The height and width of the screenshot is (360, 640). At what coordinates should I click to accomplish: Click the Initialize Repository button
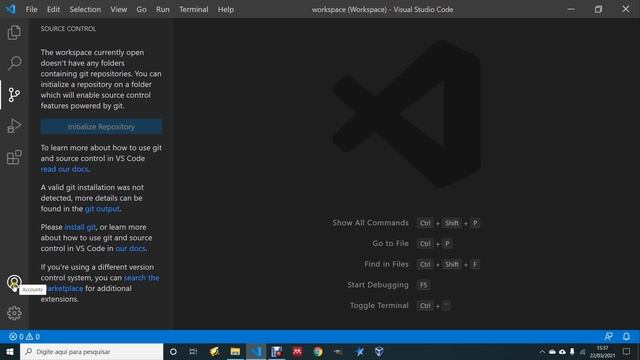(x=101, y=127)
